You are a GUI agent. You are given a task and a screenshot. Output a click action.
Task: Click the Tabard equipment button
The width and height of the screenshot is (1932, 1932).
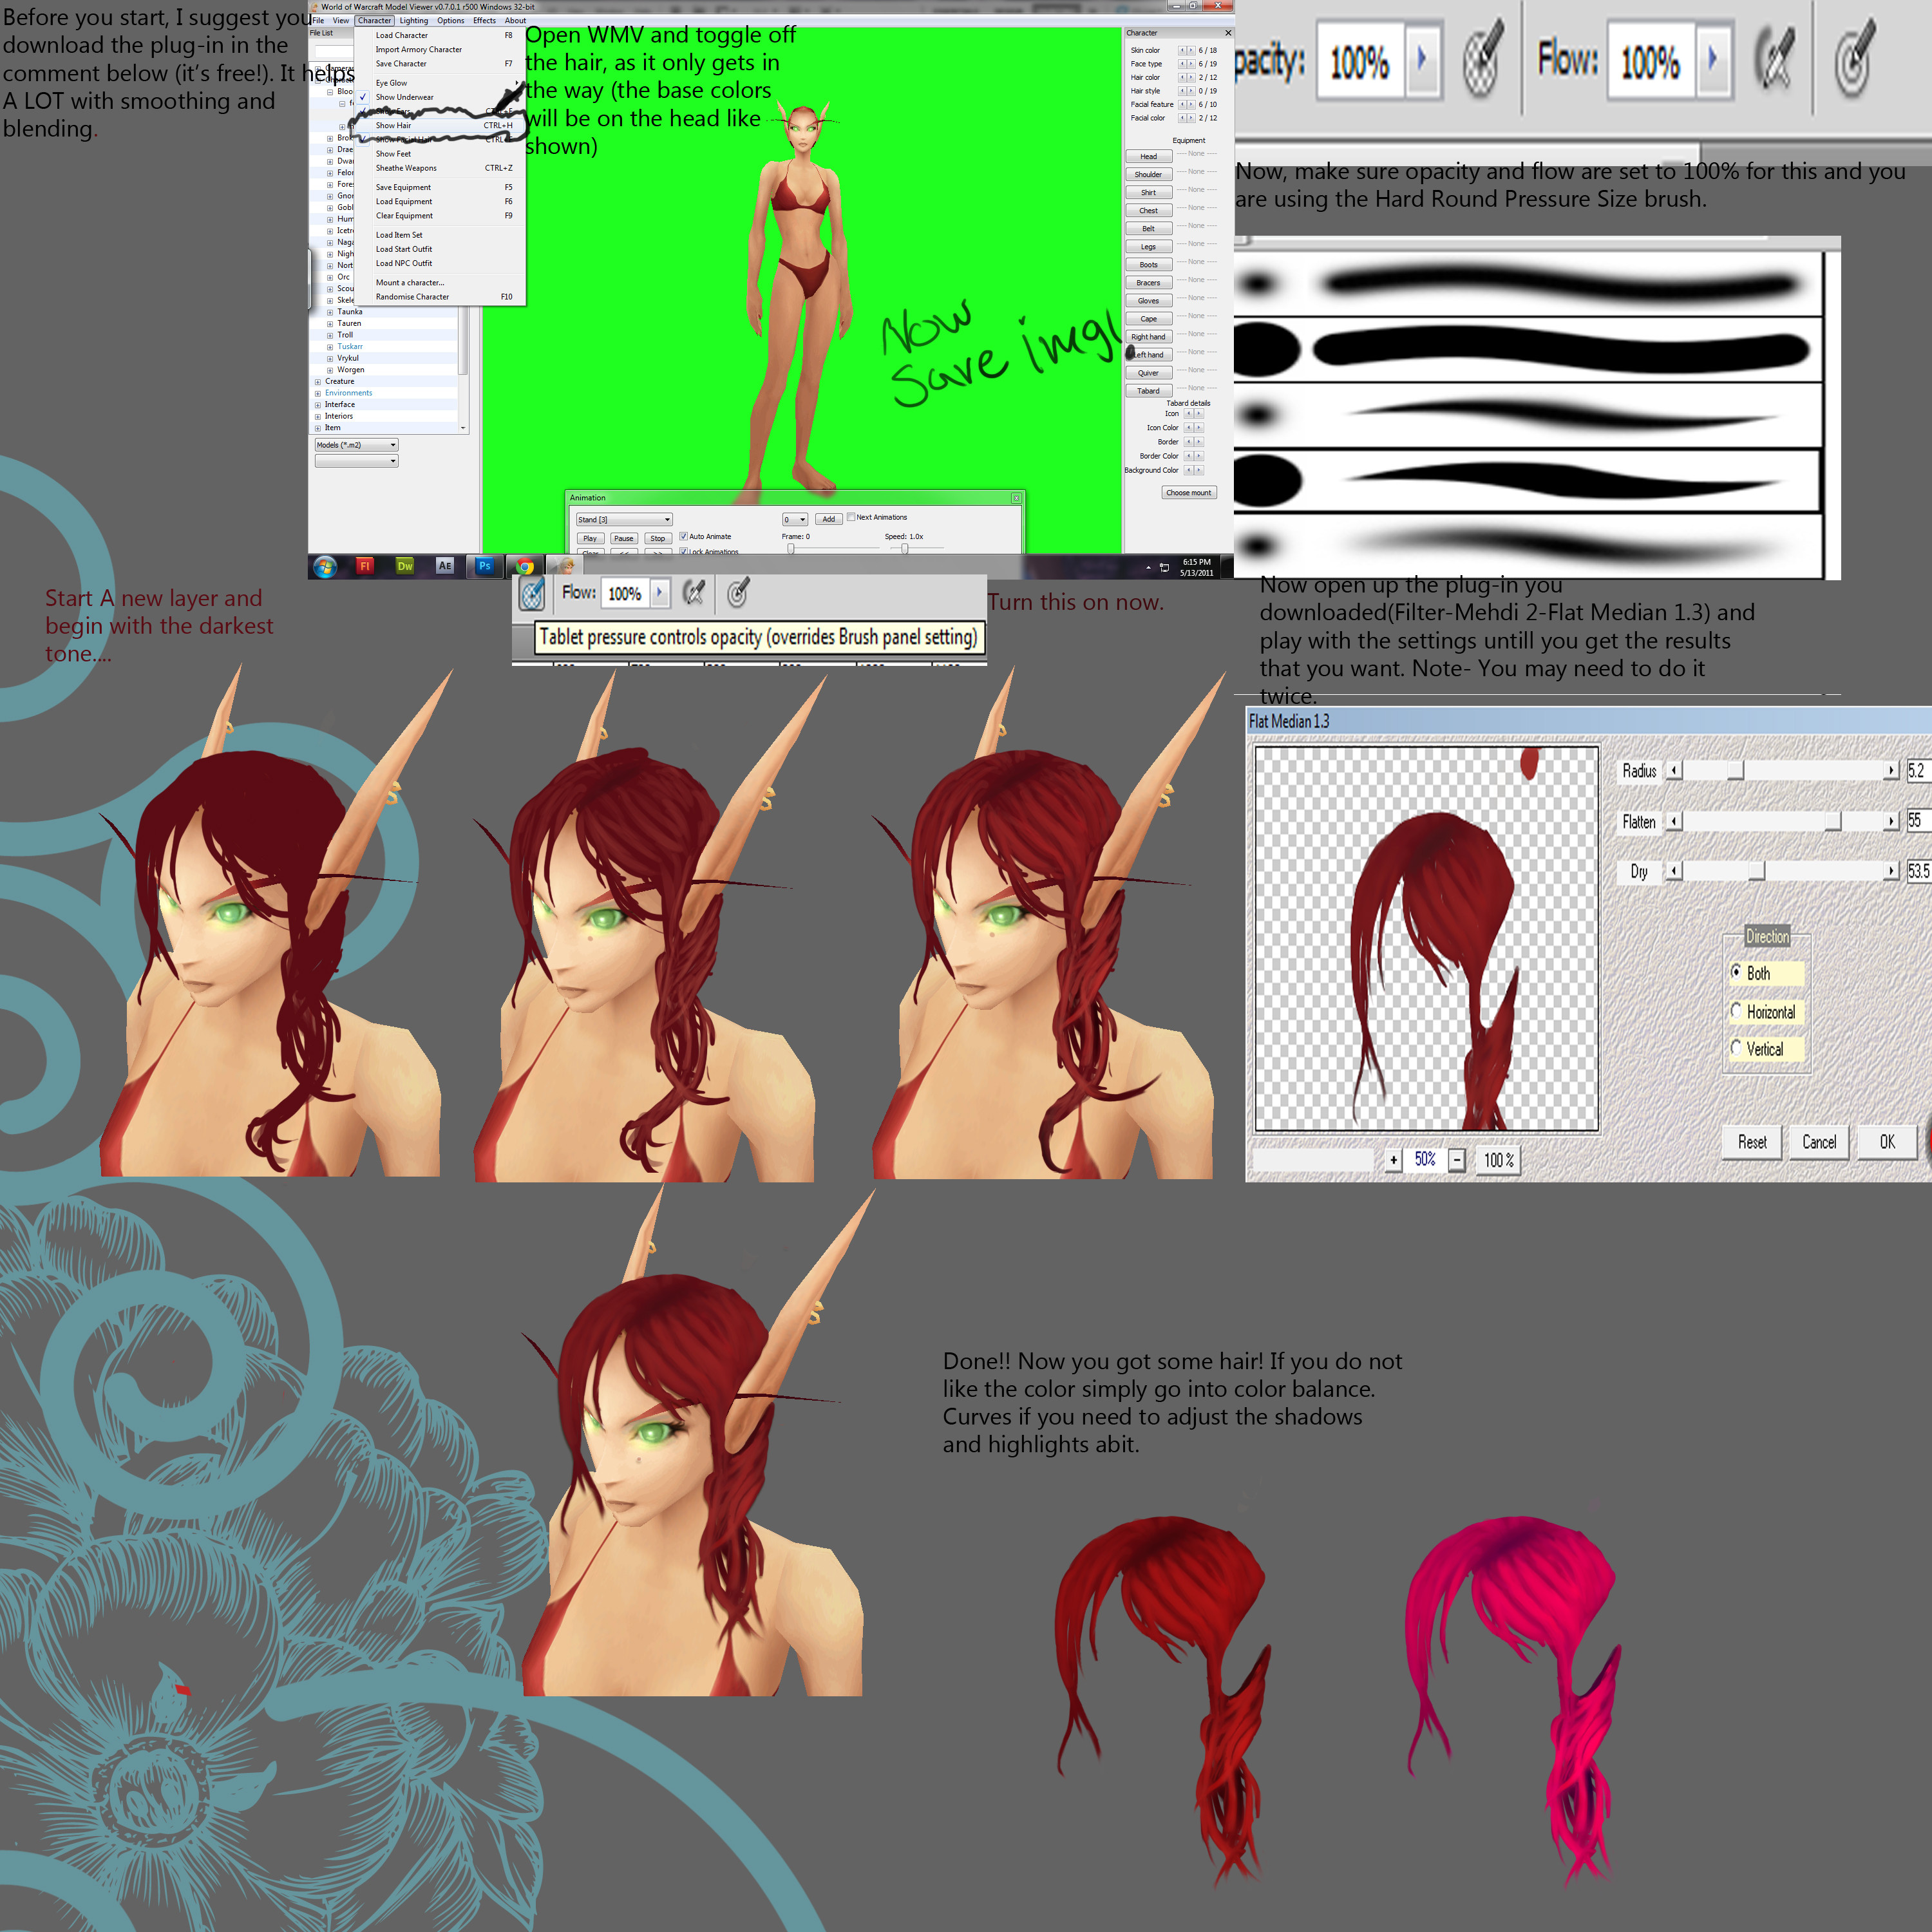1148,391
